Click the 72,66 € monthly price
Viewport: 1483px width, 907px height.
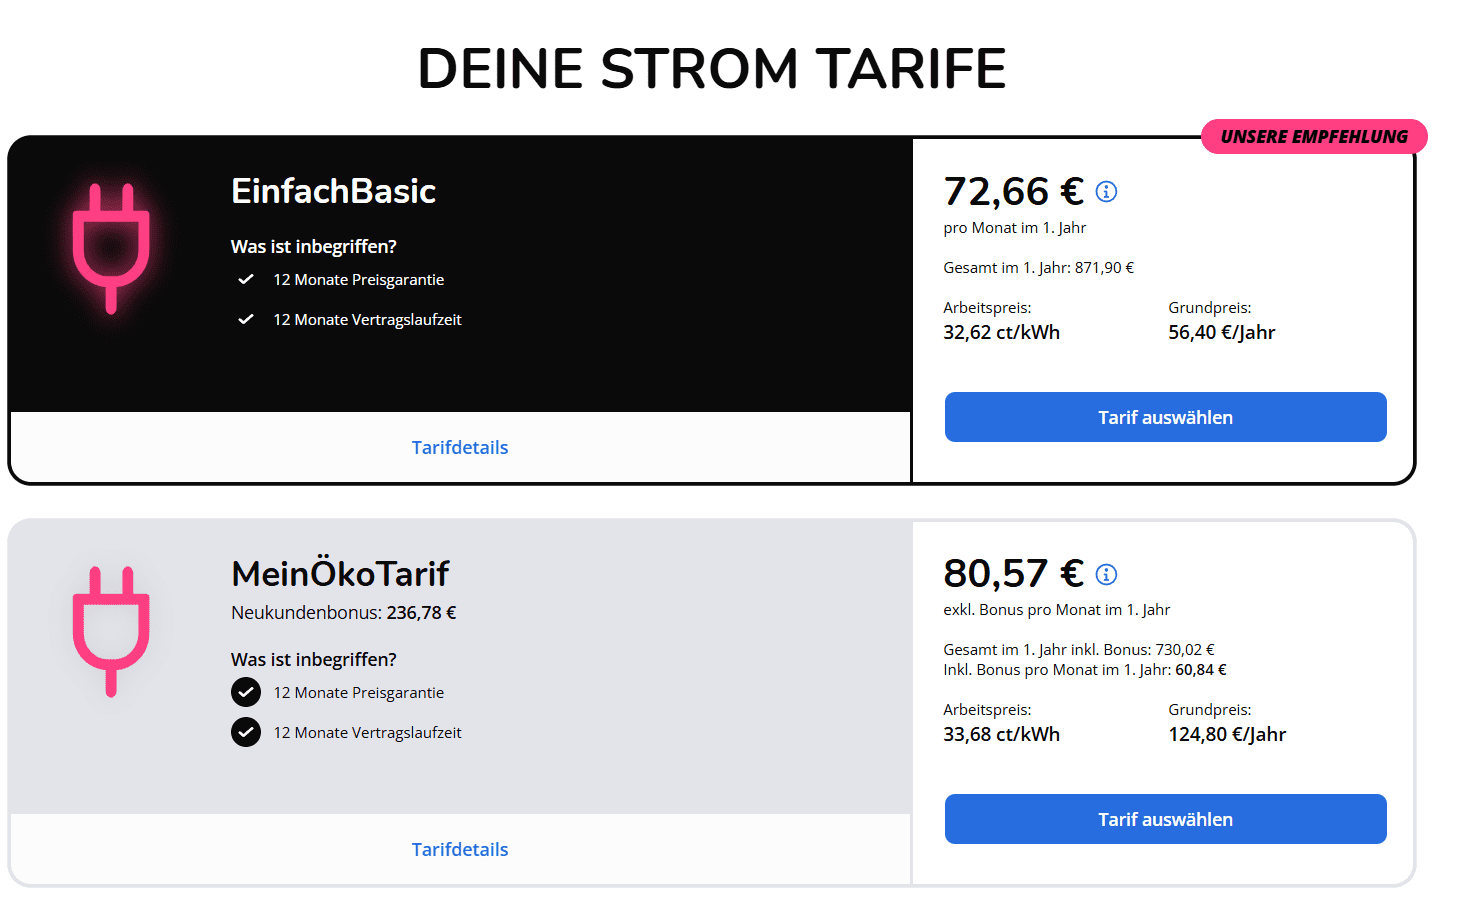[x=1014, y=191]
